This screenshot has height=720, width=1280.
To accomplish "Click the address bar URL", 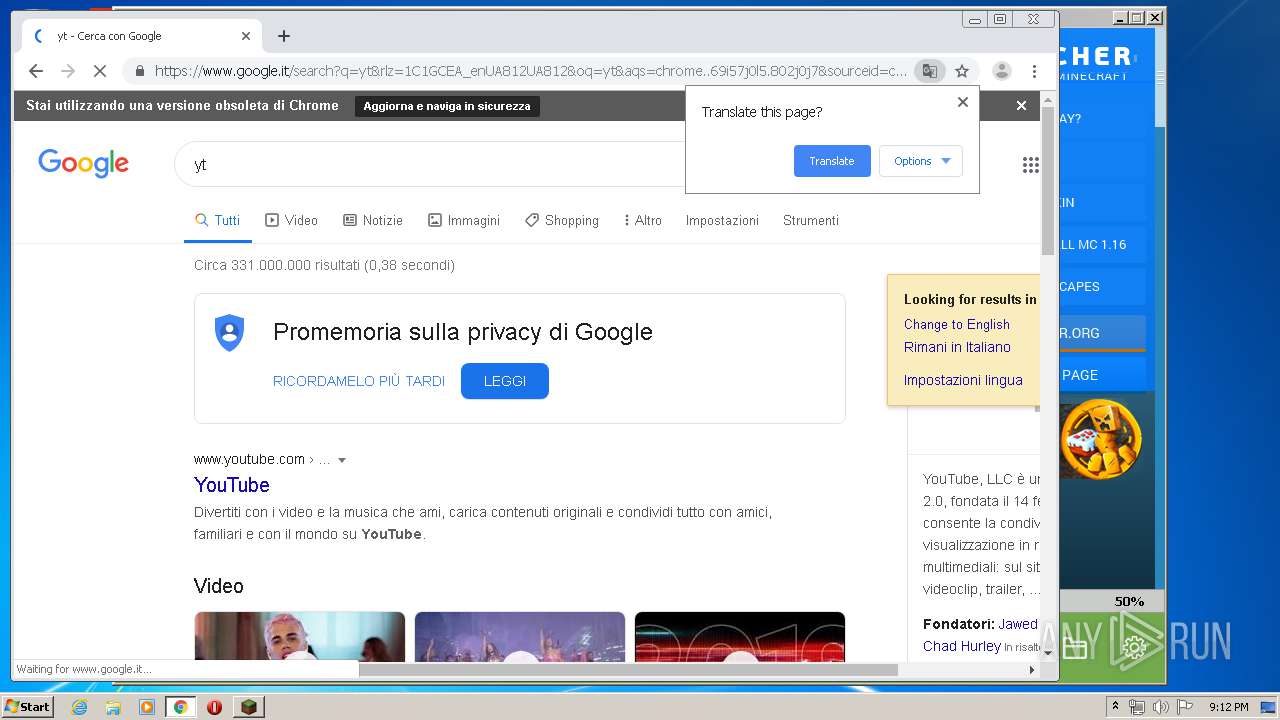I will (x=530, y=71).
